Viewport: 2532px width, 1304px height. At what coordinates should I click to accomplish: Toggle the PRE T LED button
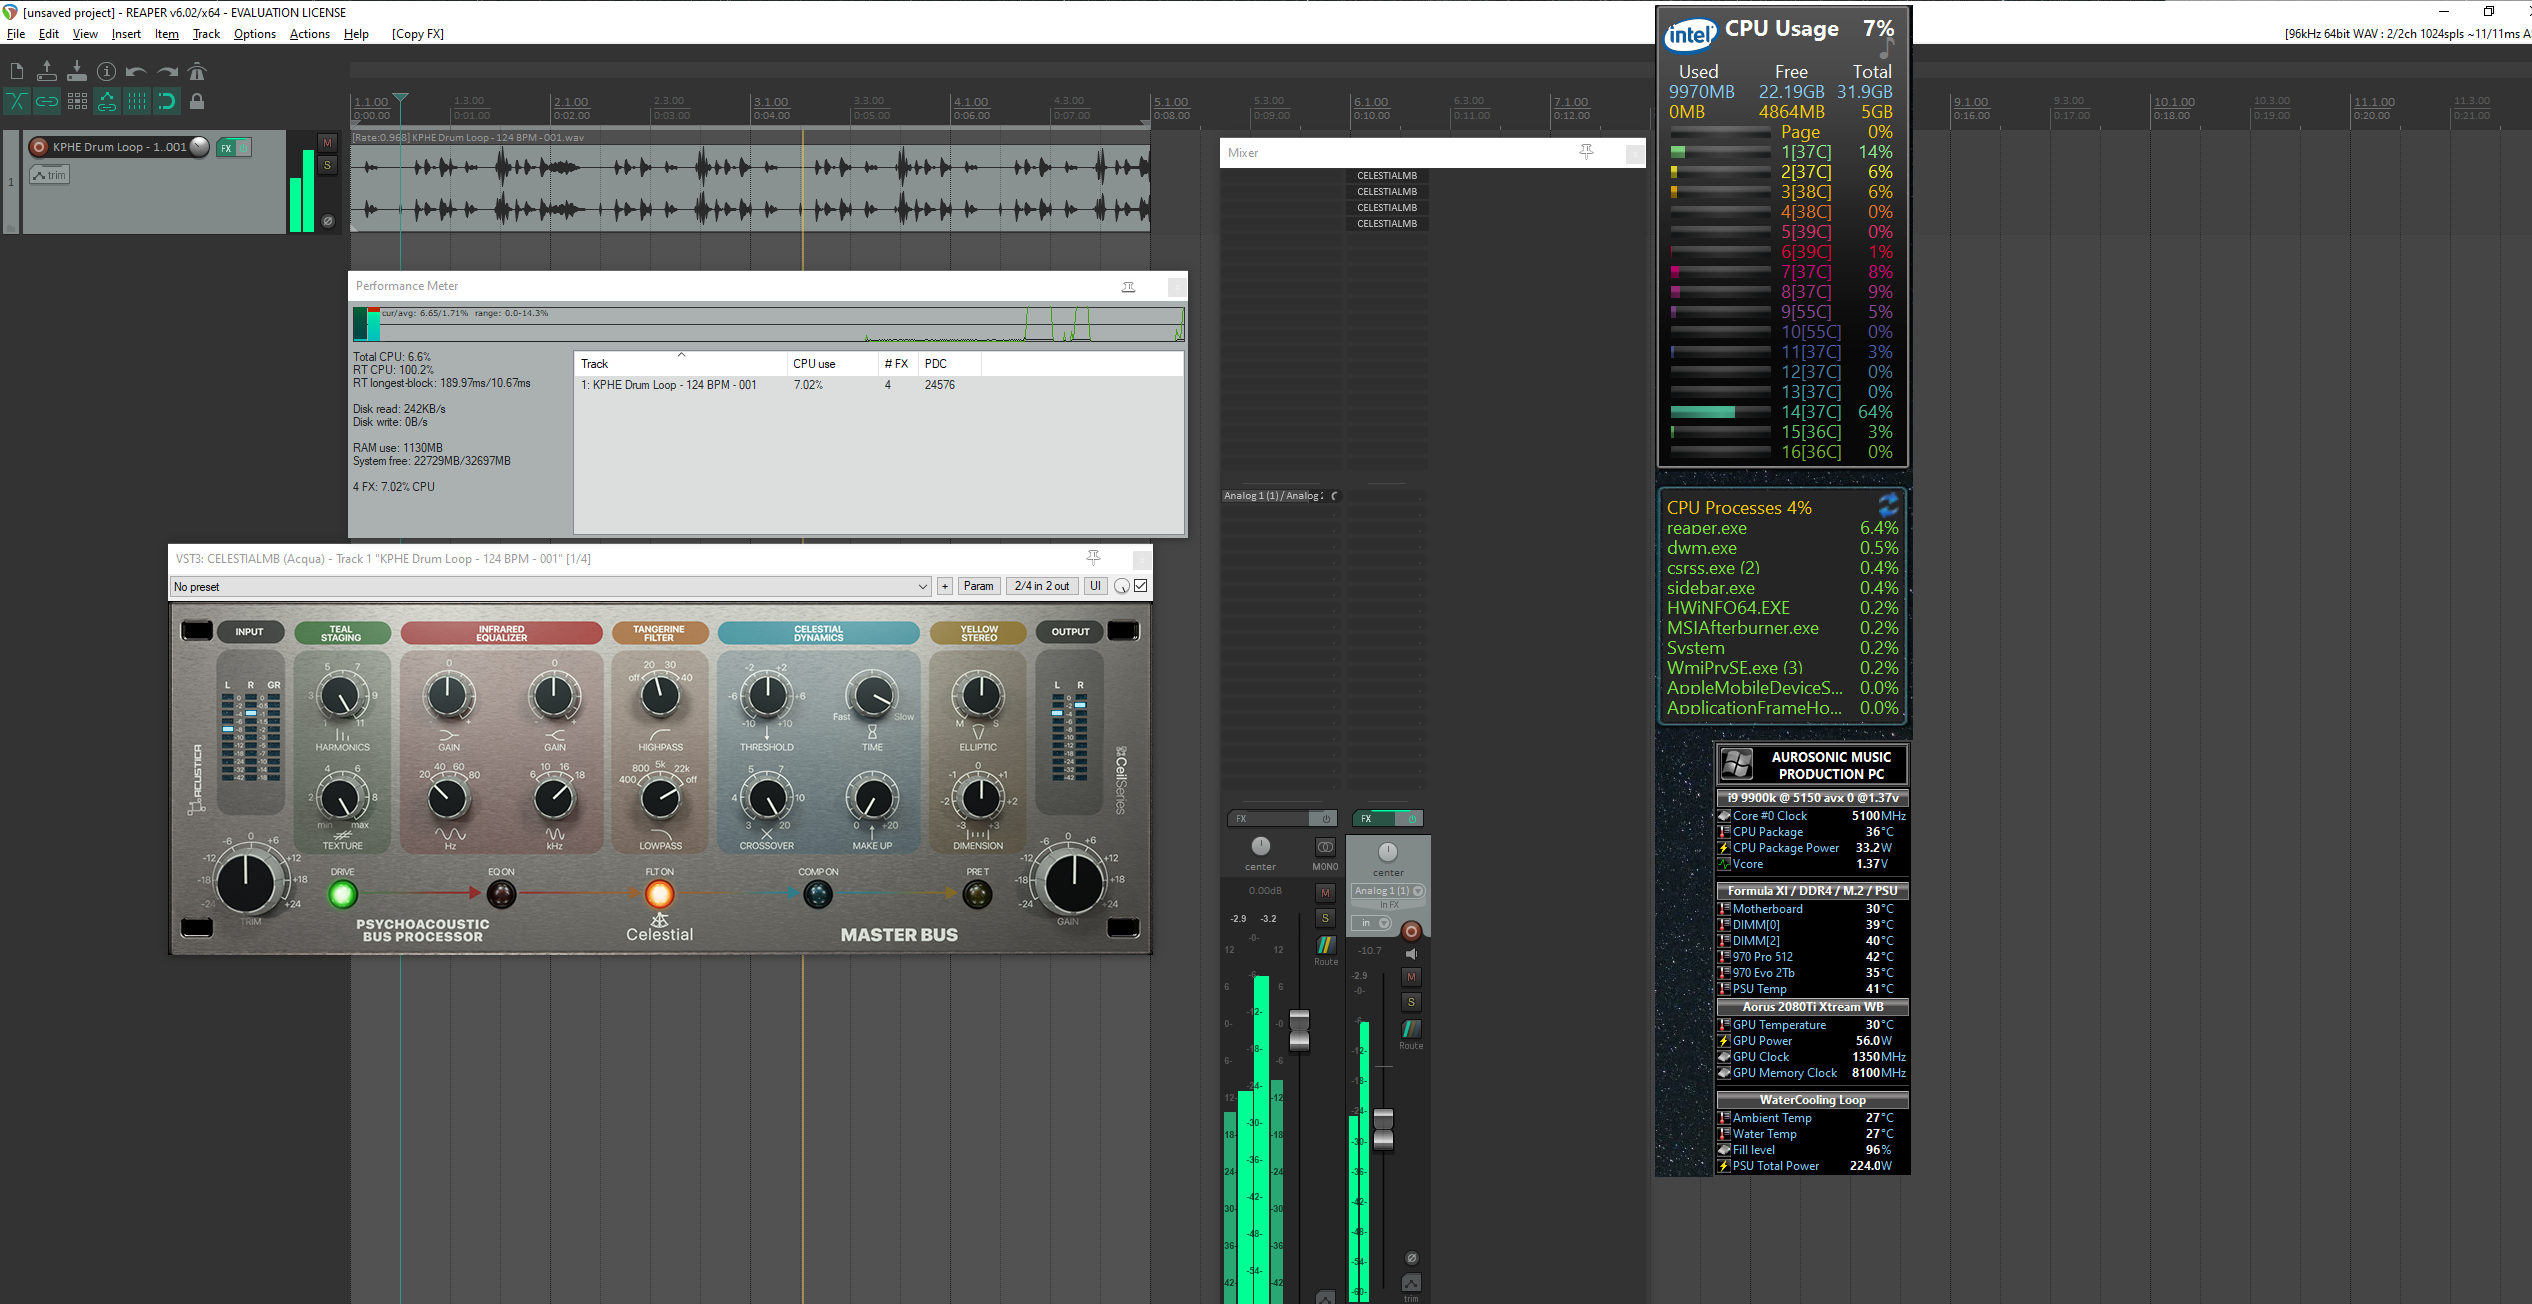tap(977, 894)
